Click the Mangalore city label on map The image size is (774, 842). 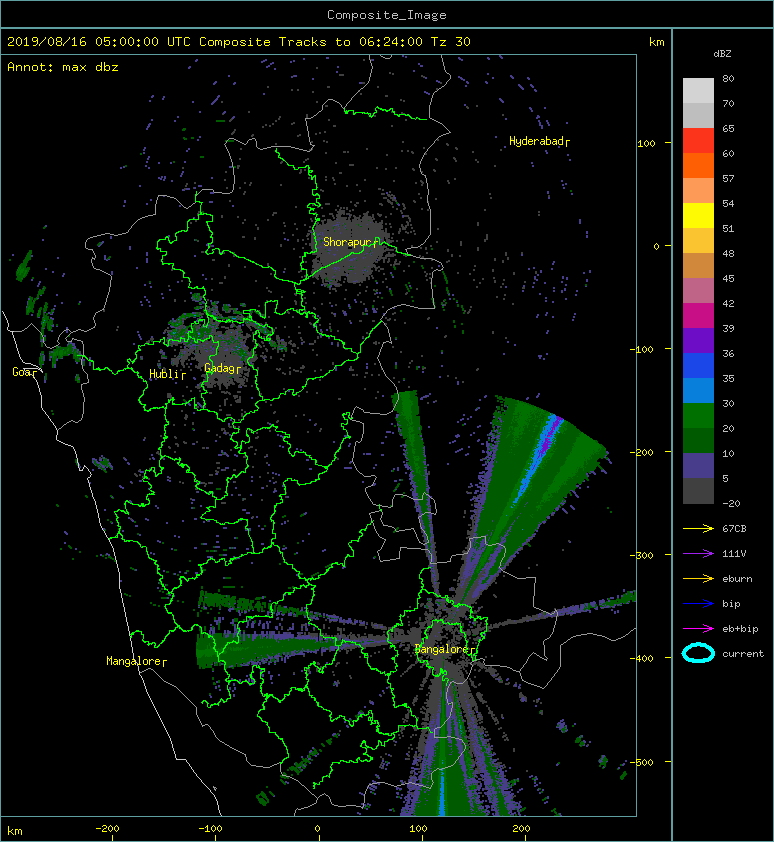(x=136, y=661)
